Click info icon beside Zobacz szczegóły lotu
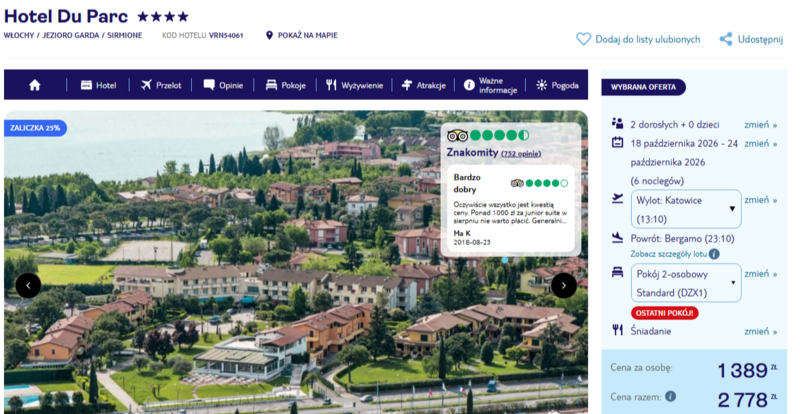Image resolution: width=800 pixels, height=414 pixels. coord(714,254)
